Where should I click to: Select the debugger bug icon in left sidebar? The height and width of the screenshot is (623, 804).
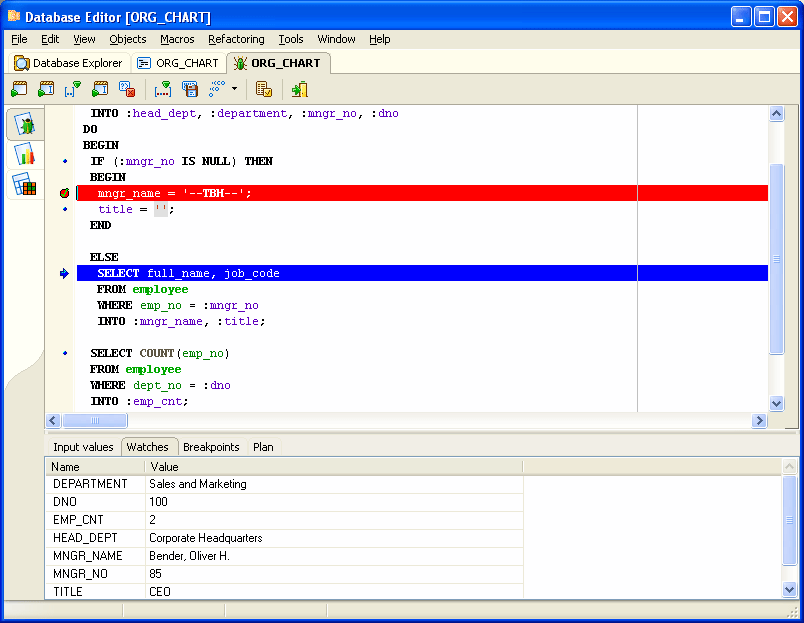pos(25,125)
